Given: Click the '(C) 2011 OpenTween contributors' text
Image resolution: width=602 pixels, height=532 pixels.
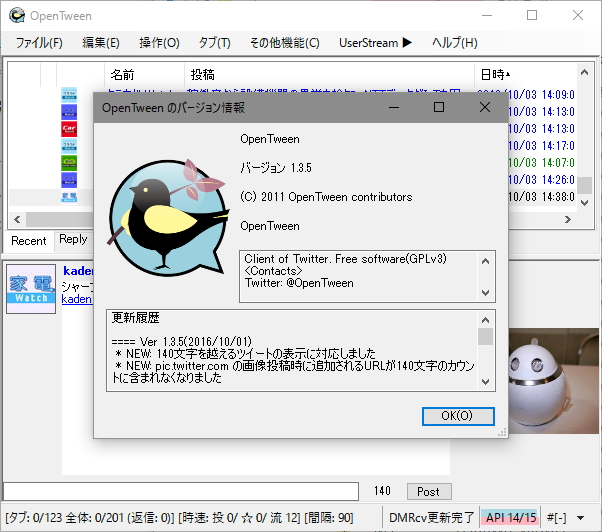Looking at the screenshot, I should (x=326, y=197).
